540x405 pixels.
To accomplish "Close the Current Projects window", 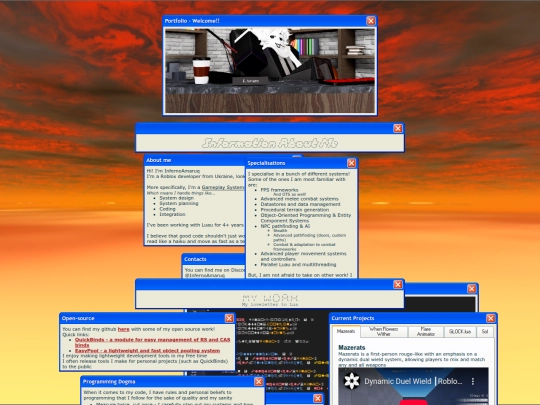I will pos(490,318).
